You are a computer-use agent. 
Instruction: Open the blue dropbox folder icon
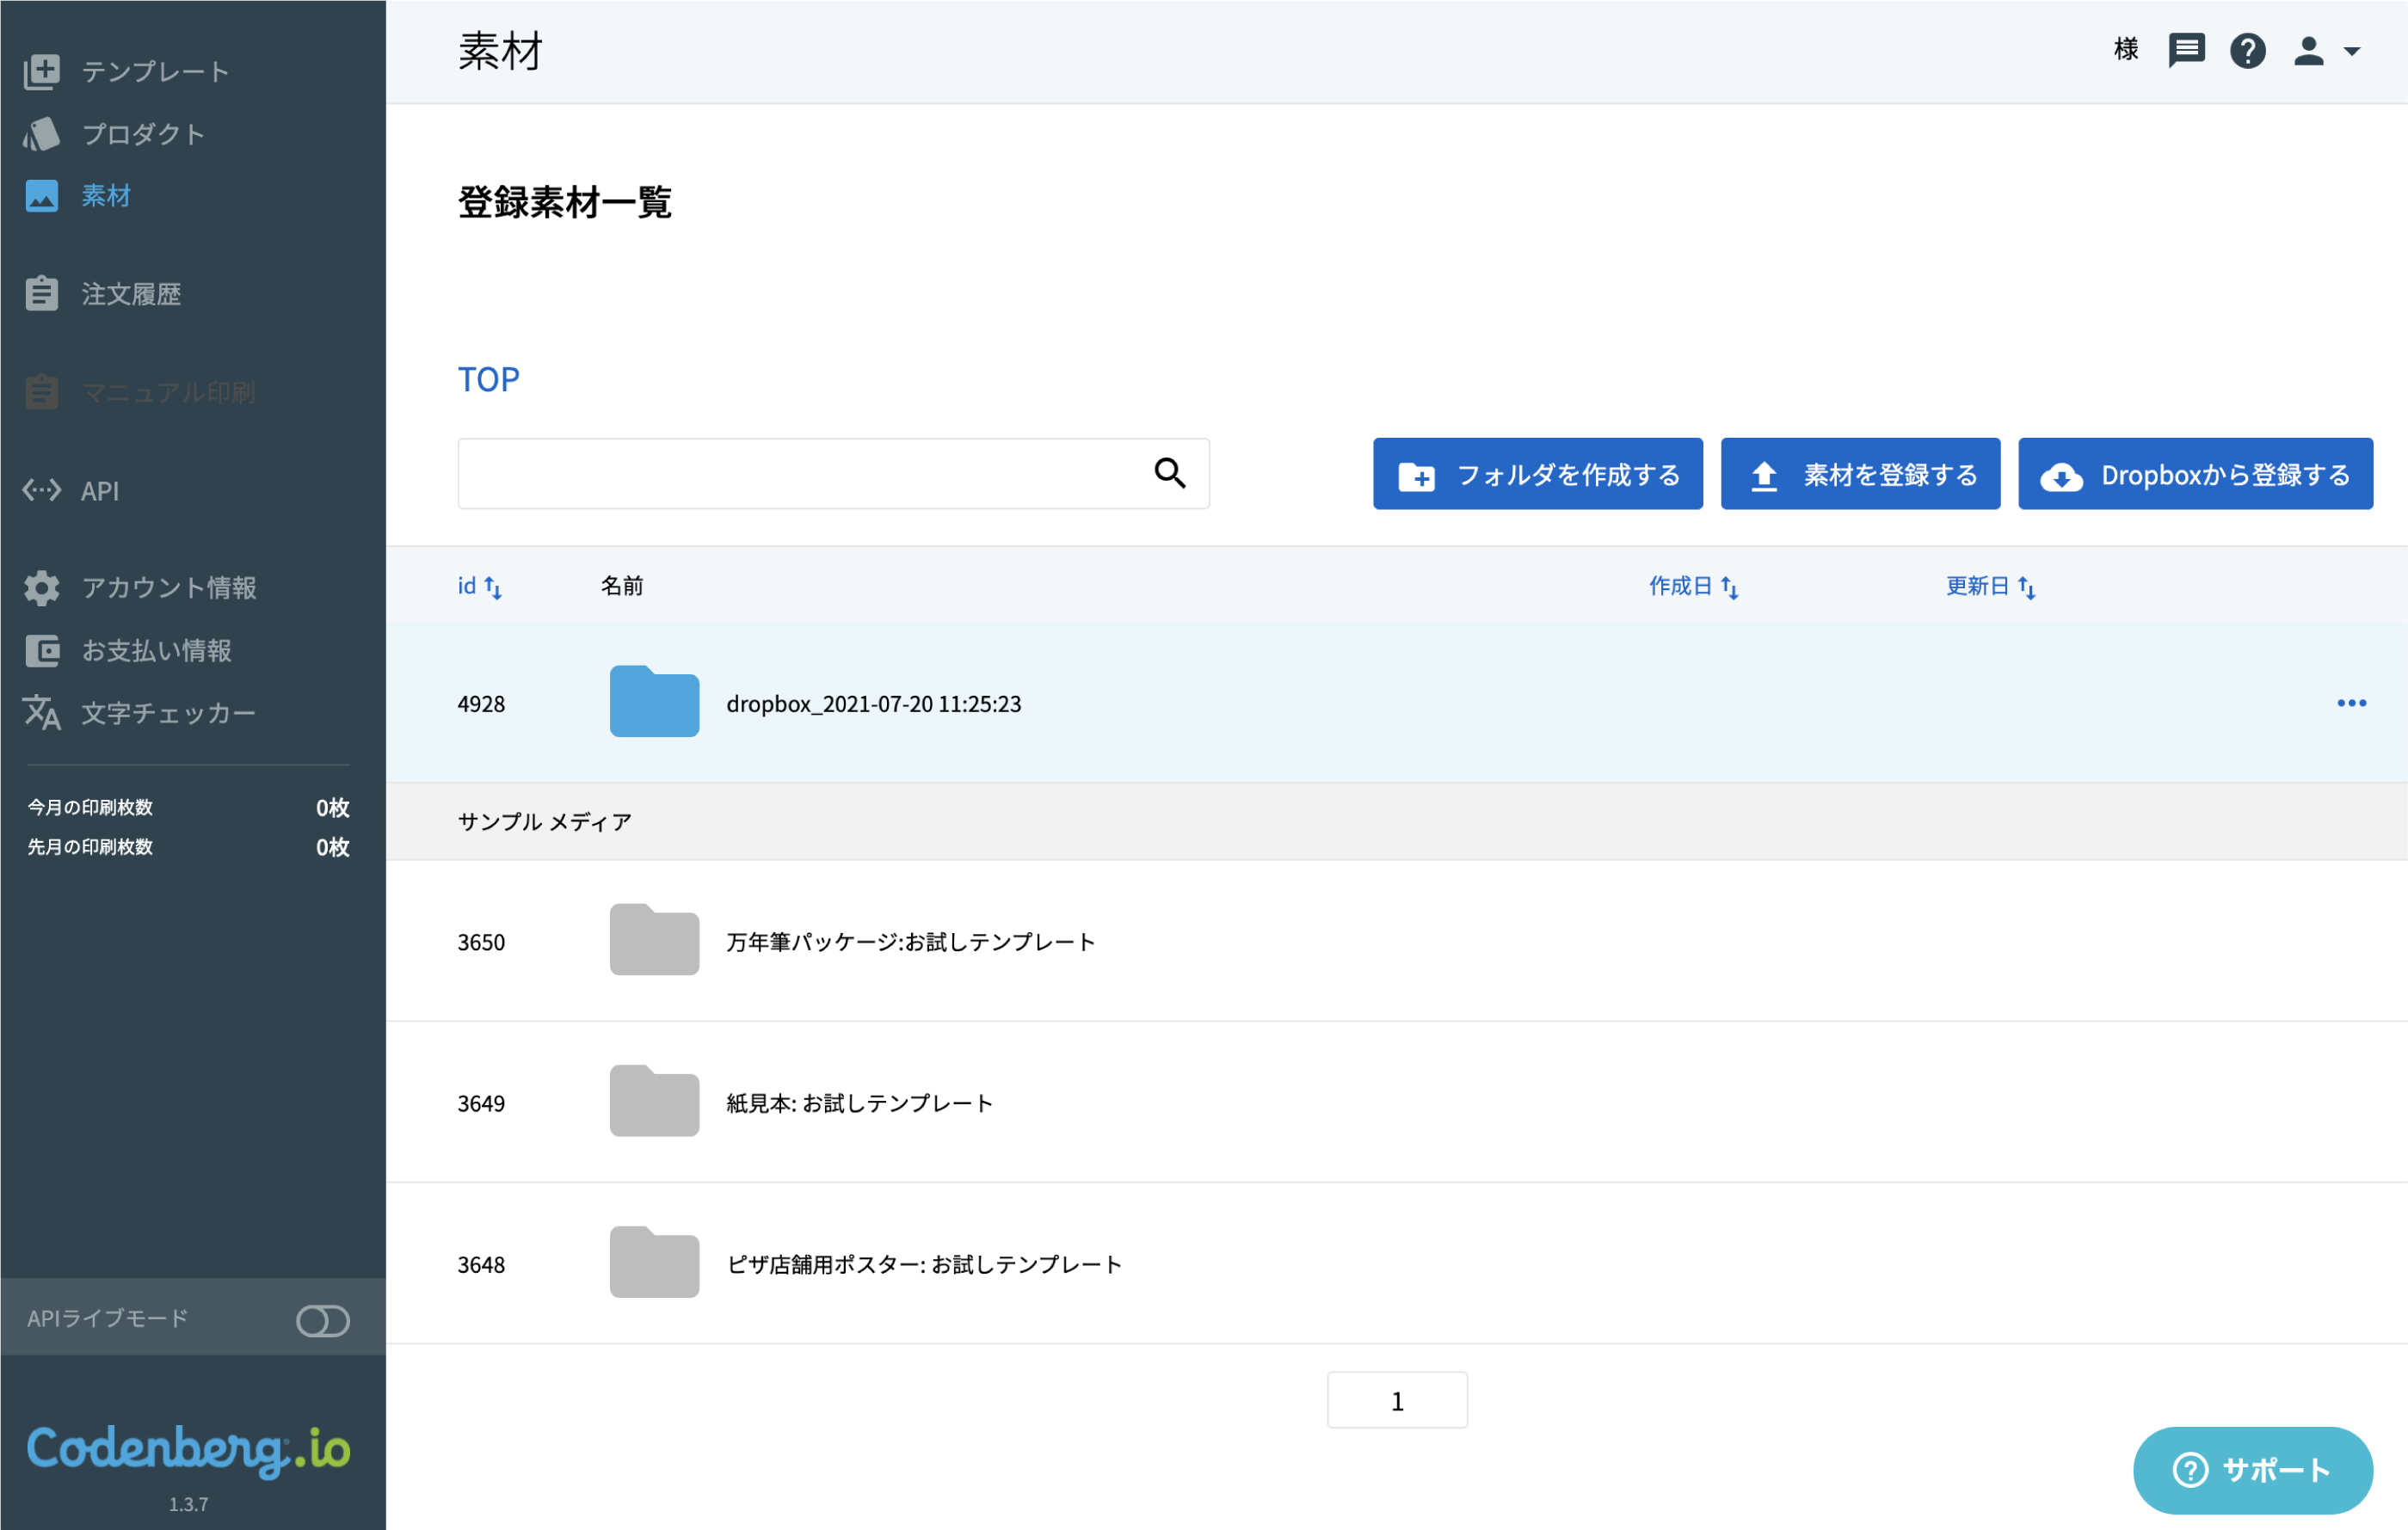click(654, 701)
